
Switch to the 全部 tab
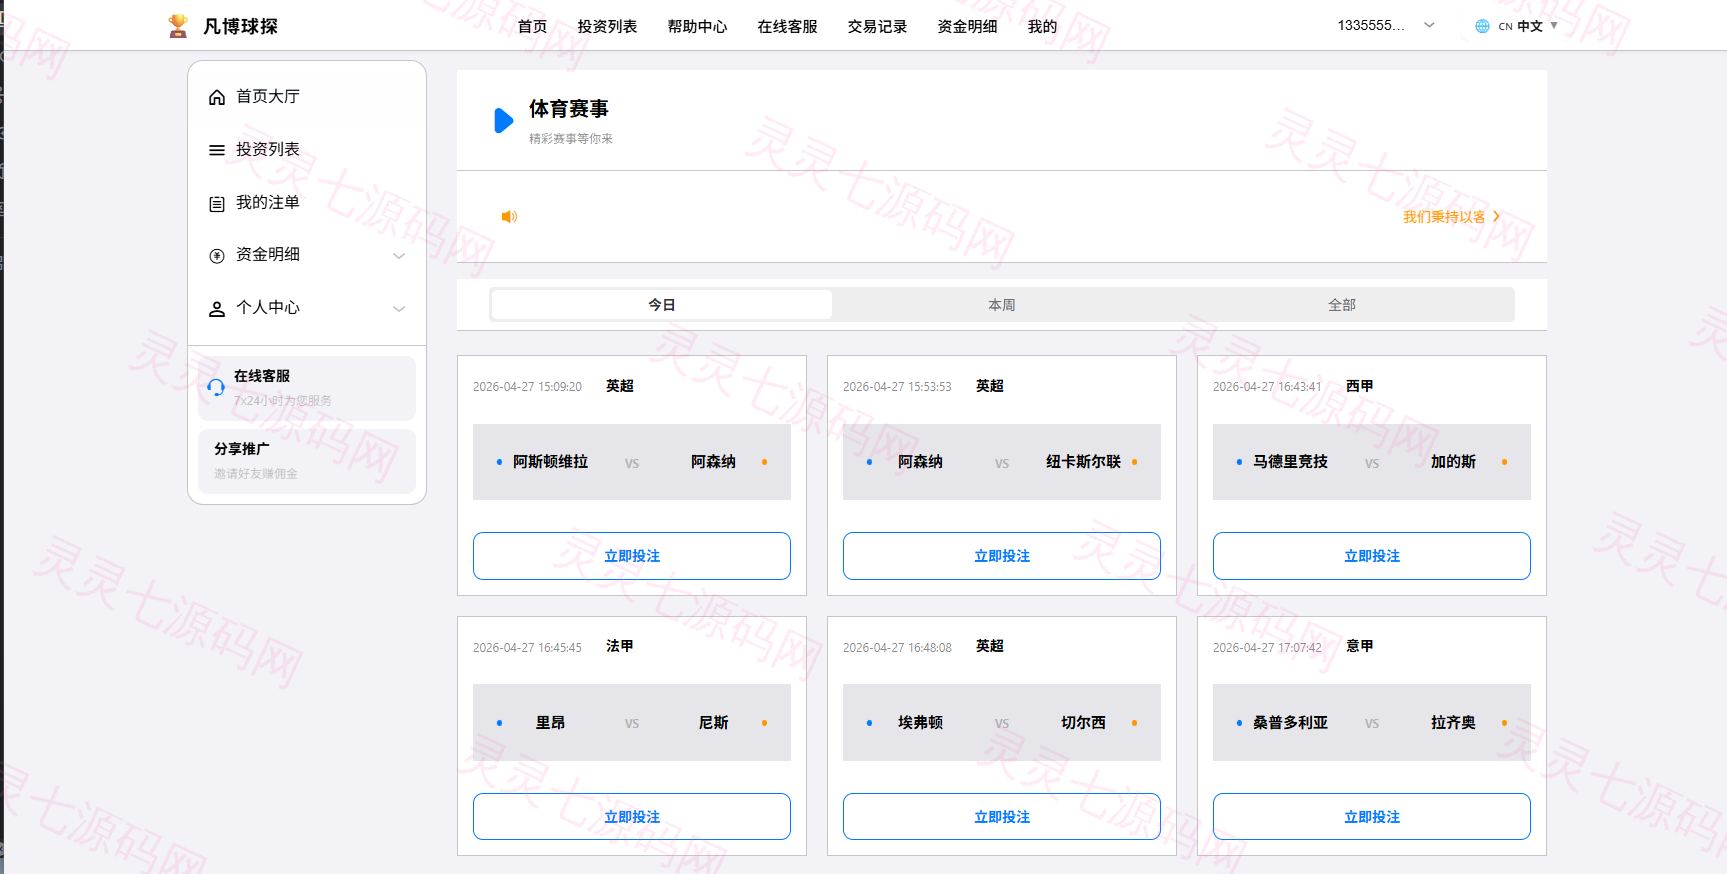tap(1342, 305)
